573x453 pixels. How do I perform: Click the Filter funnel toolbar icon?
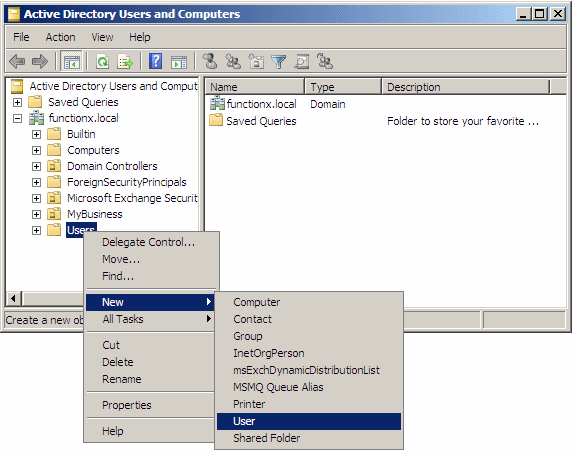(x=279, y=61)
